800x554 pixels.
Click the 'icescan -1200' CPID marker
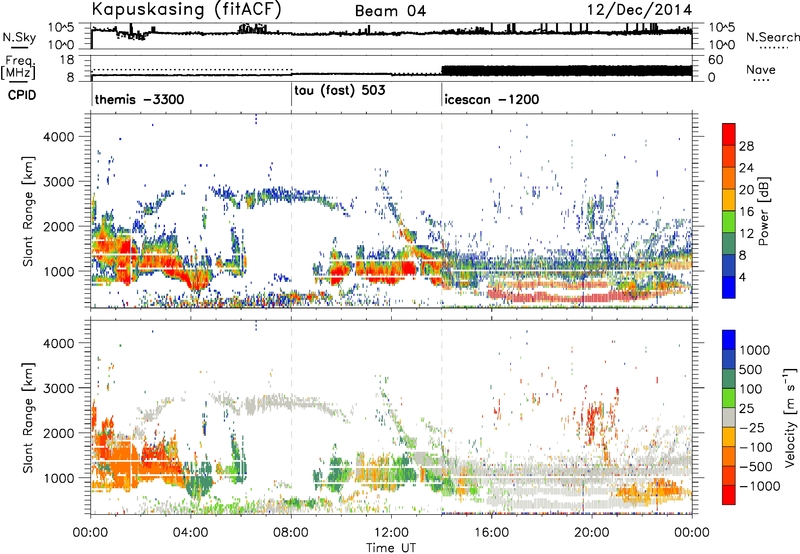click(491, 99)
